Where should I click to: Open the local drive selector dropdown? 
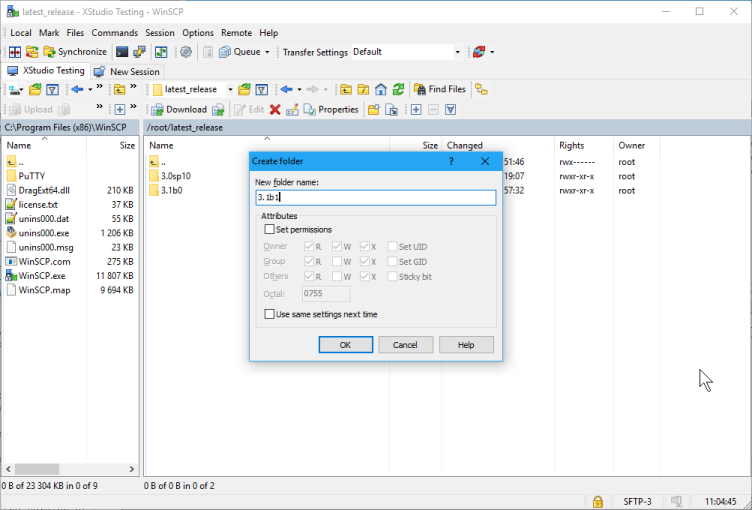tap(16, 90)
